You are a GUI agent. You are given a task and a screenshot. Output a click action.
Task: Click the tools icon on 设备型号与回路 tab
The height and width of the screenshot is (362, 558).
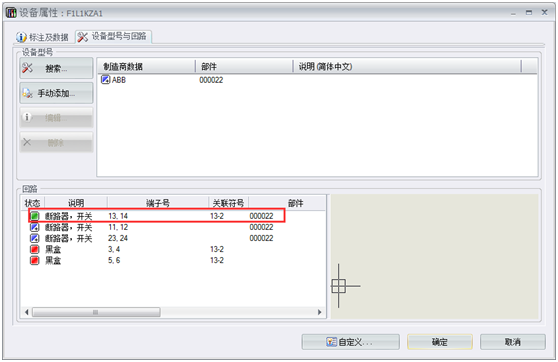[83, 37]
